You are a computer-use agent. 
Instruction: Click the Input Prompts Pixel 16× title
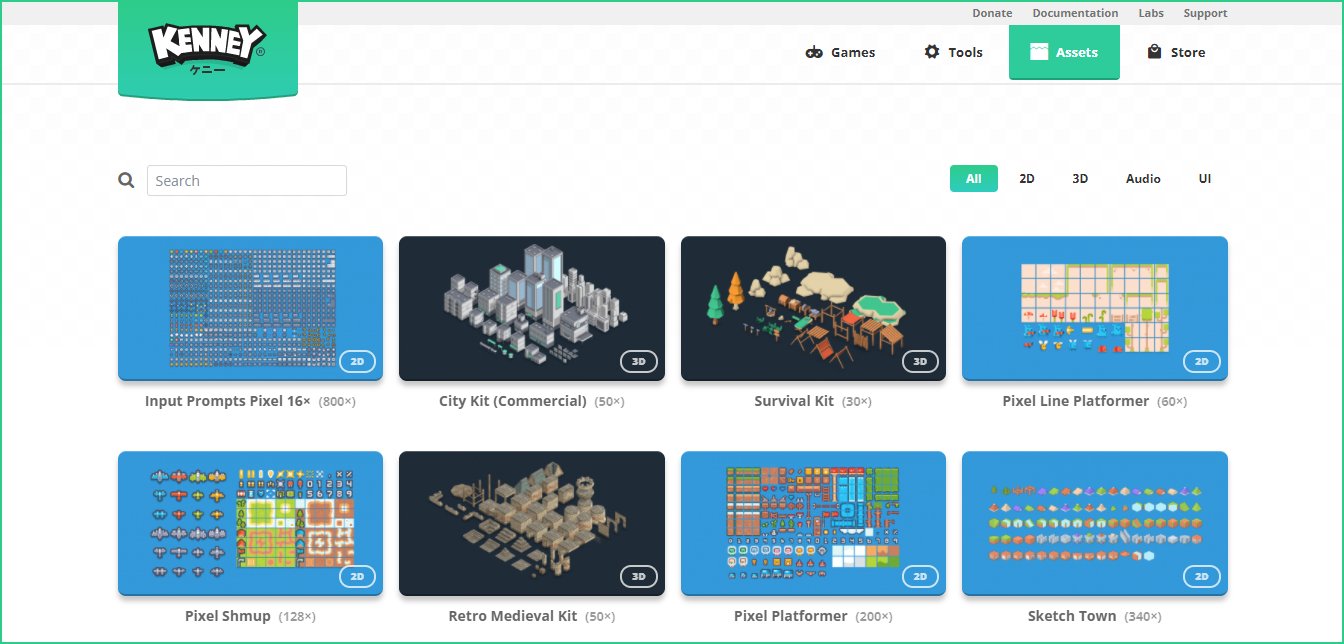coord(228,401)
